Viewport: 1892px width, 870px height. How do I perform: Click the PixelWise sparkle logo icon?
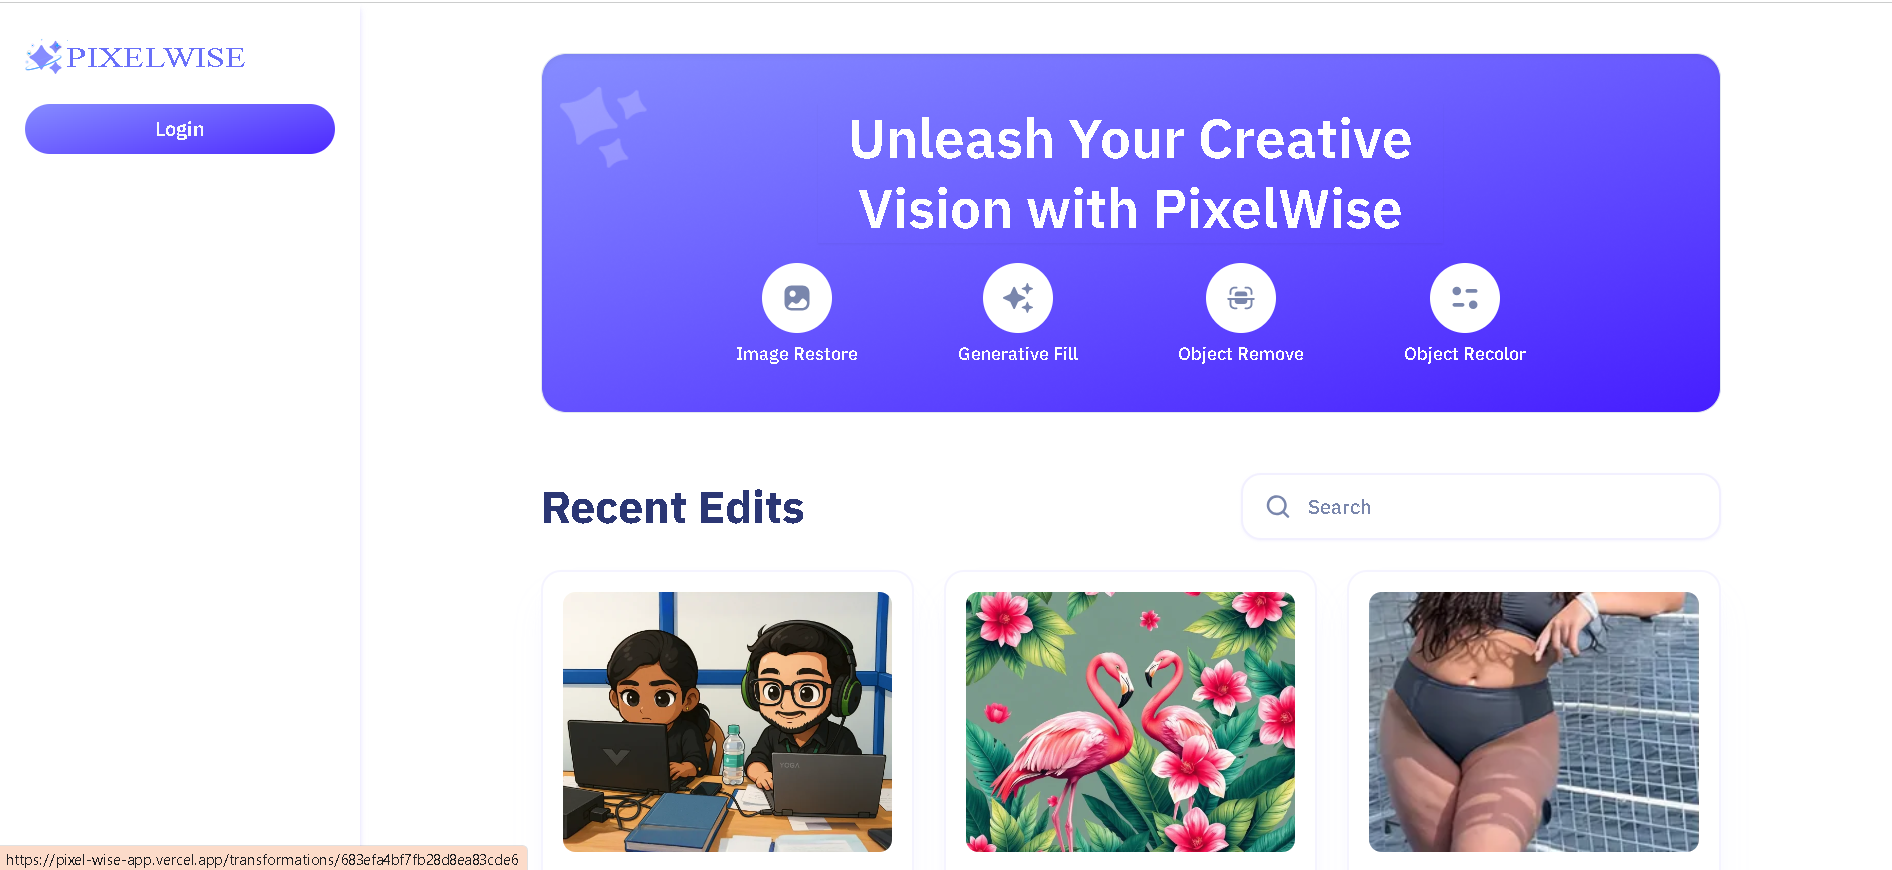click(x=44, y=57)
